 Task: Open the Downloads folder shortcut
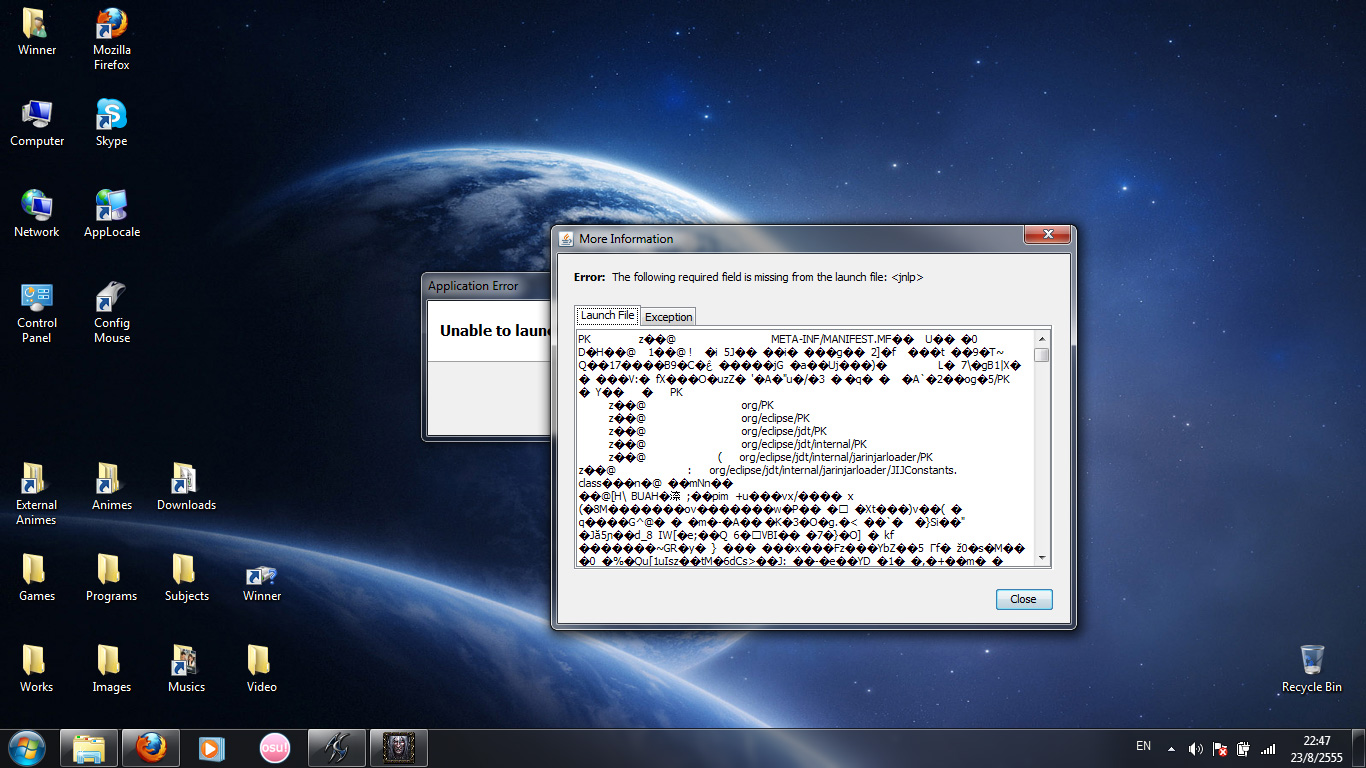tap(187, 488)
